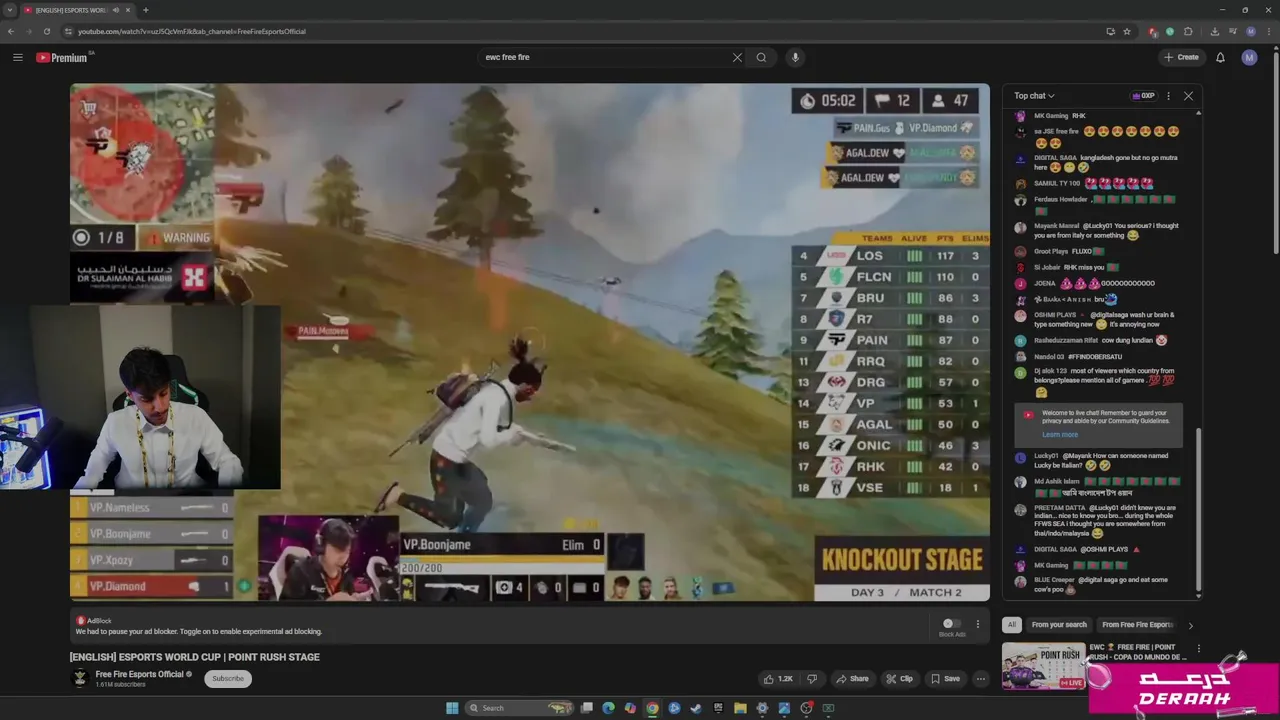Share the video
1280x720 pixels.
coord(853,679)
